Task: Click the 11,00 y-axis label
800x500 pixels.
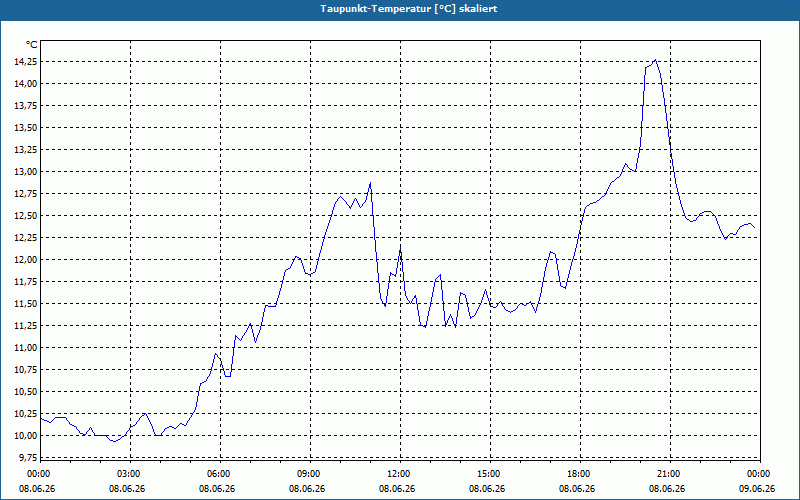Action: [x=26, y=347]
